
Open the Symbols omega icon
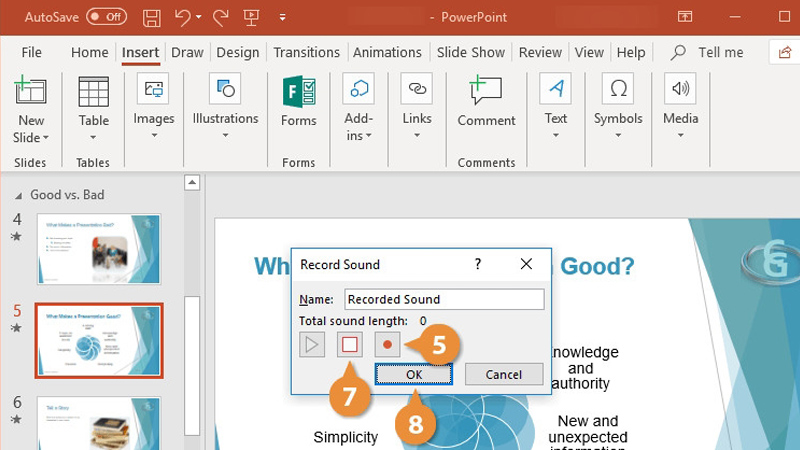(618, 89)
